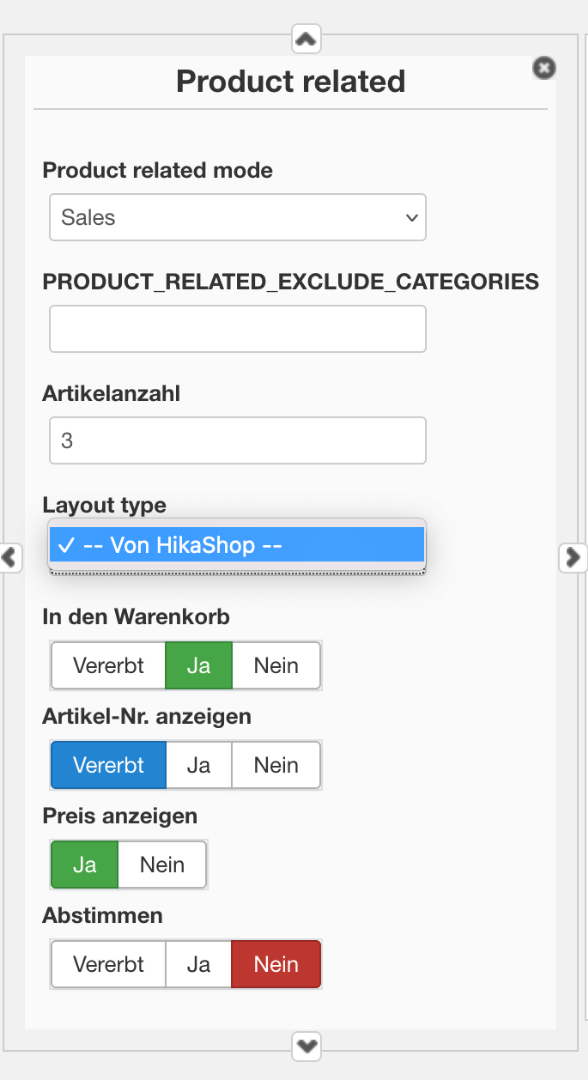
Task: Click the Artikelanzahl number field
Action: coord(238,440)
